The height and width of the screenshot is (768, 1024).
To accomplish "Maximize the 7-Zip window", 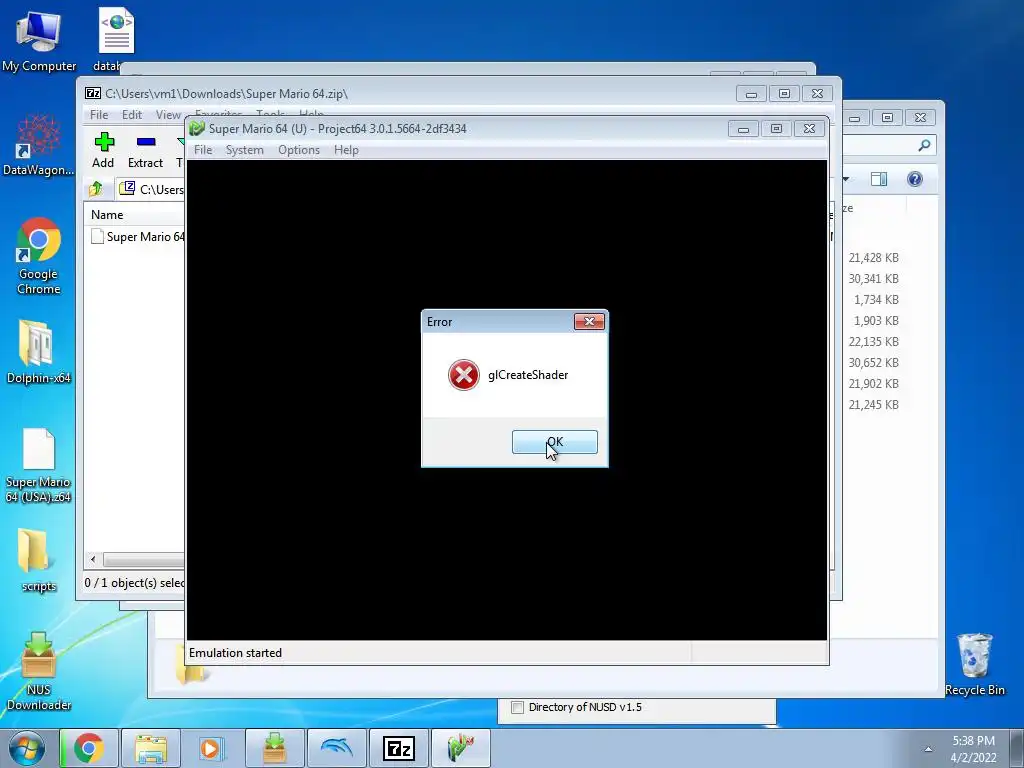I will (x=784, y=93).
